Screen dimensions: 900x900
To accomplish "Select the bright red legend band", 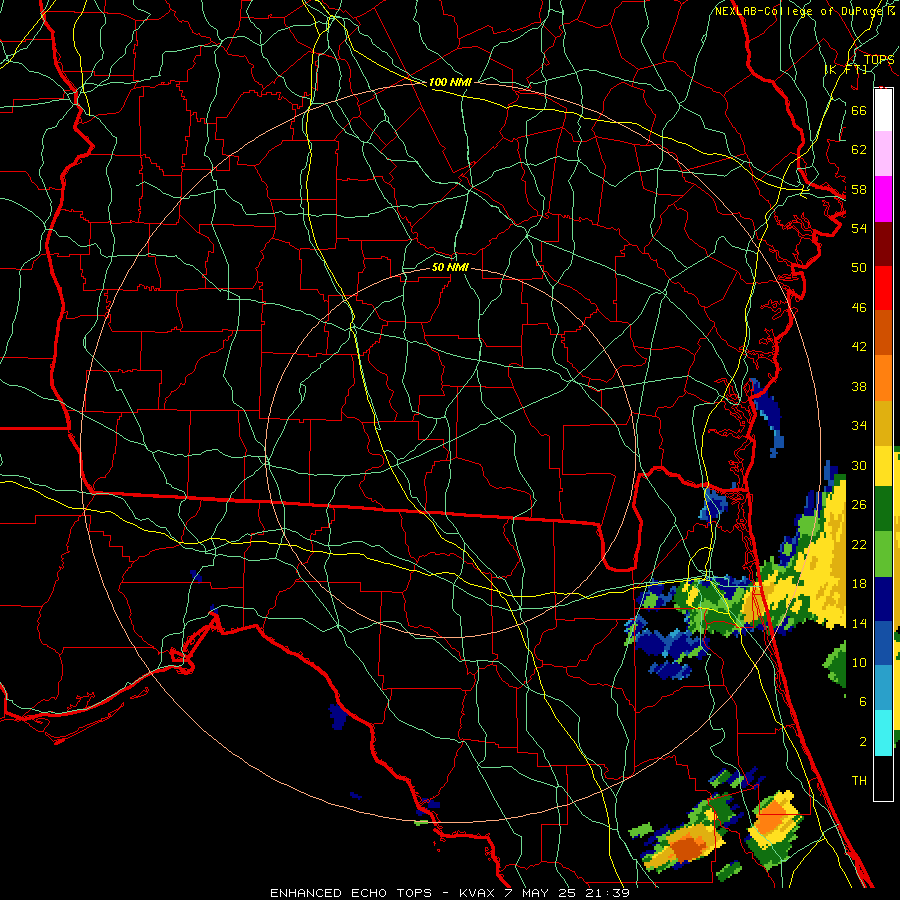I will click(x=883, y=288).
